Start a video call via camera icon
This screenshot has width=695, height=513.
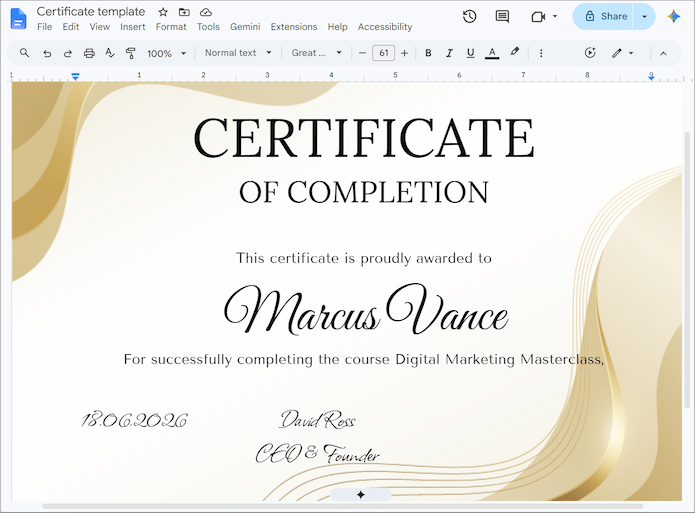[x=538, y=17]
